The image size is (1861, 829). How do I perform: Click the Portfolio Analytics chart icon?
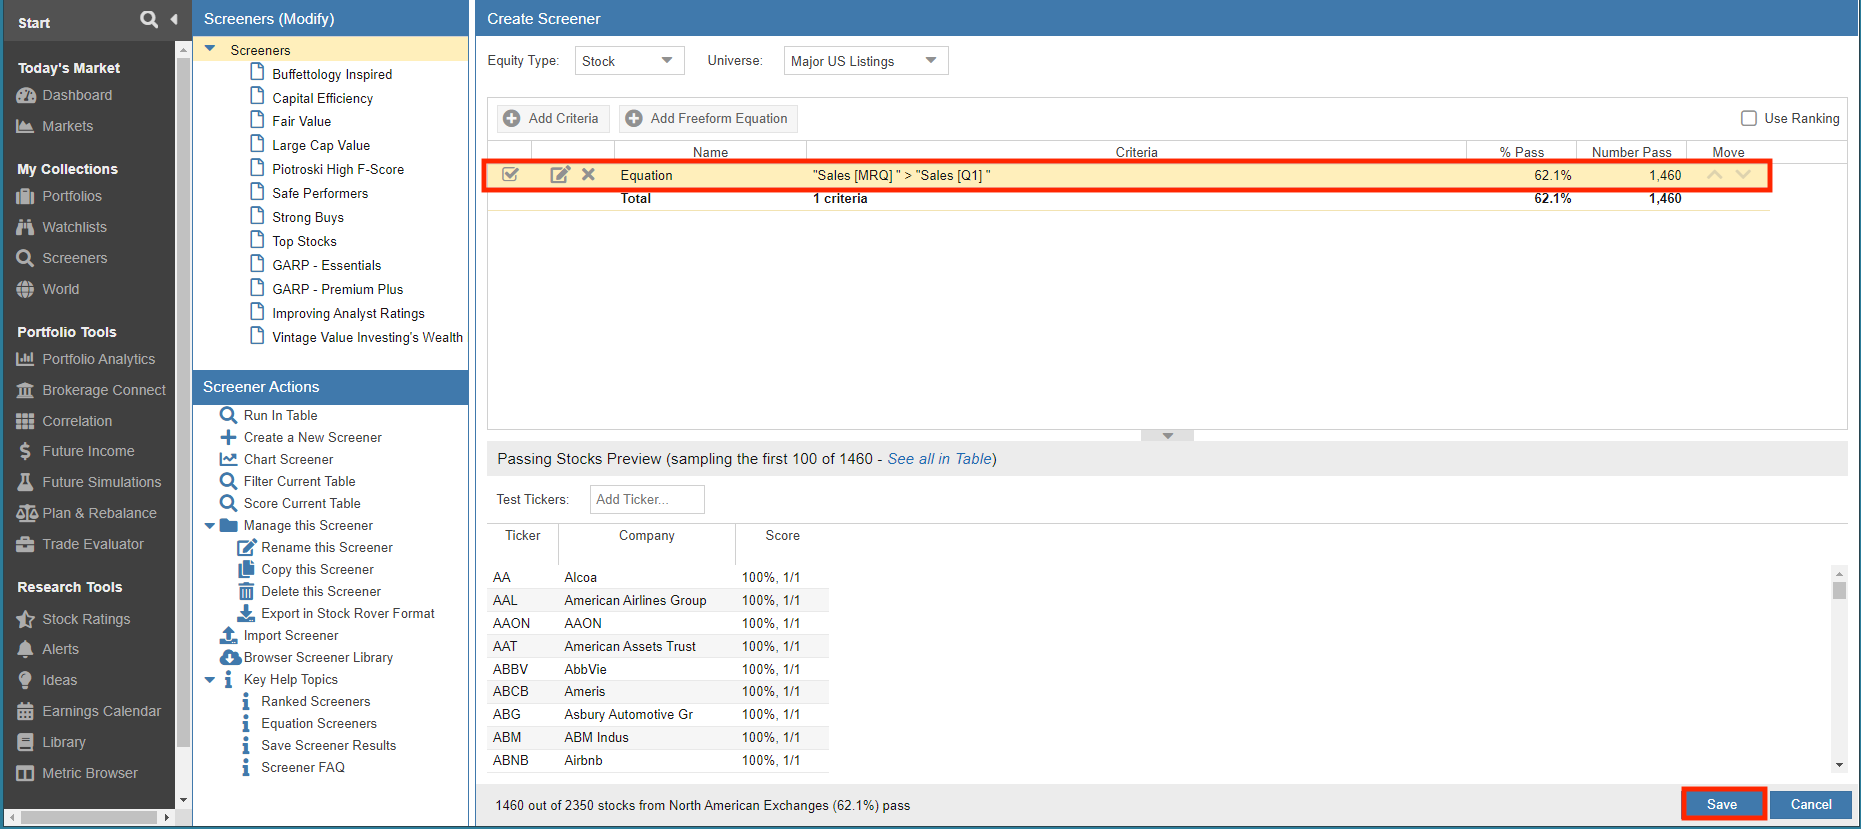tap(25, 359)
